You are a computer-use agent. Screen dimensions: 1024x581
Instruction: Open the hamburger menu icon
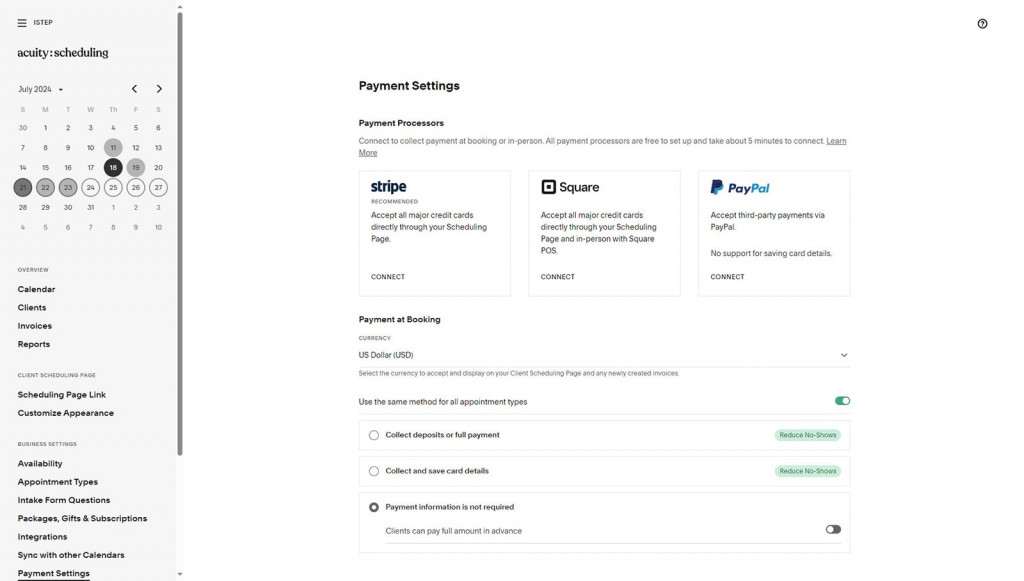(22, 23)
